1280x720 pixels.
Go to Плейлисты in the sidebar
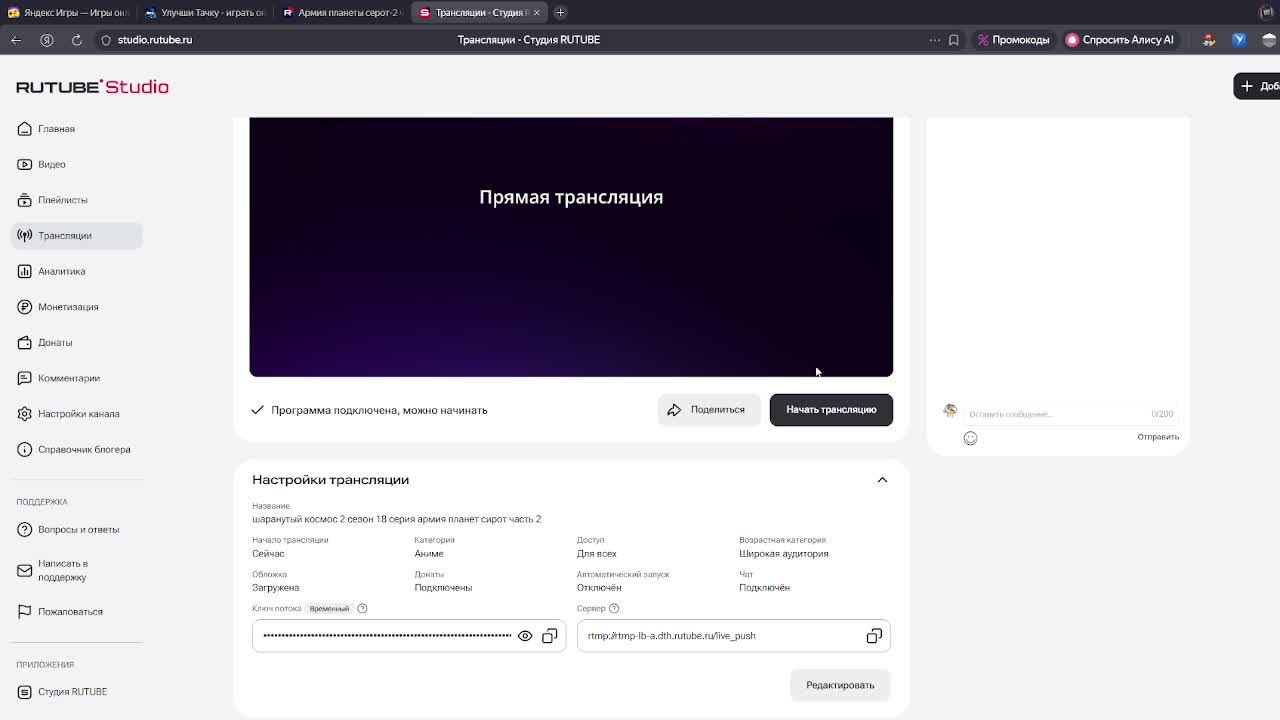pos(76,200)
